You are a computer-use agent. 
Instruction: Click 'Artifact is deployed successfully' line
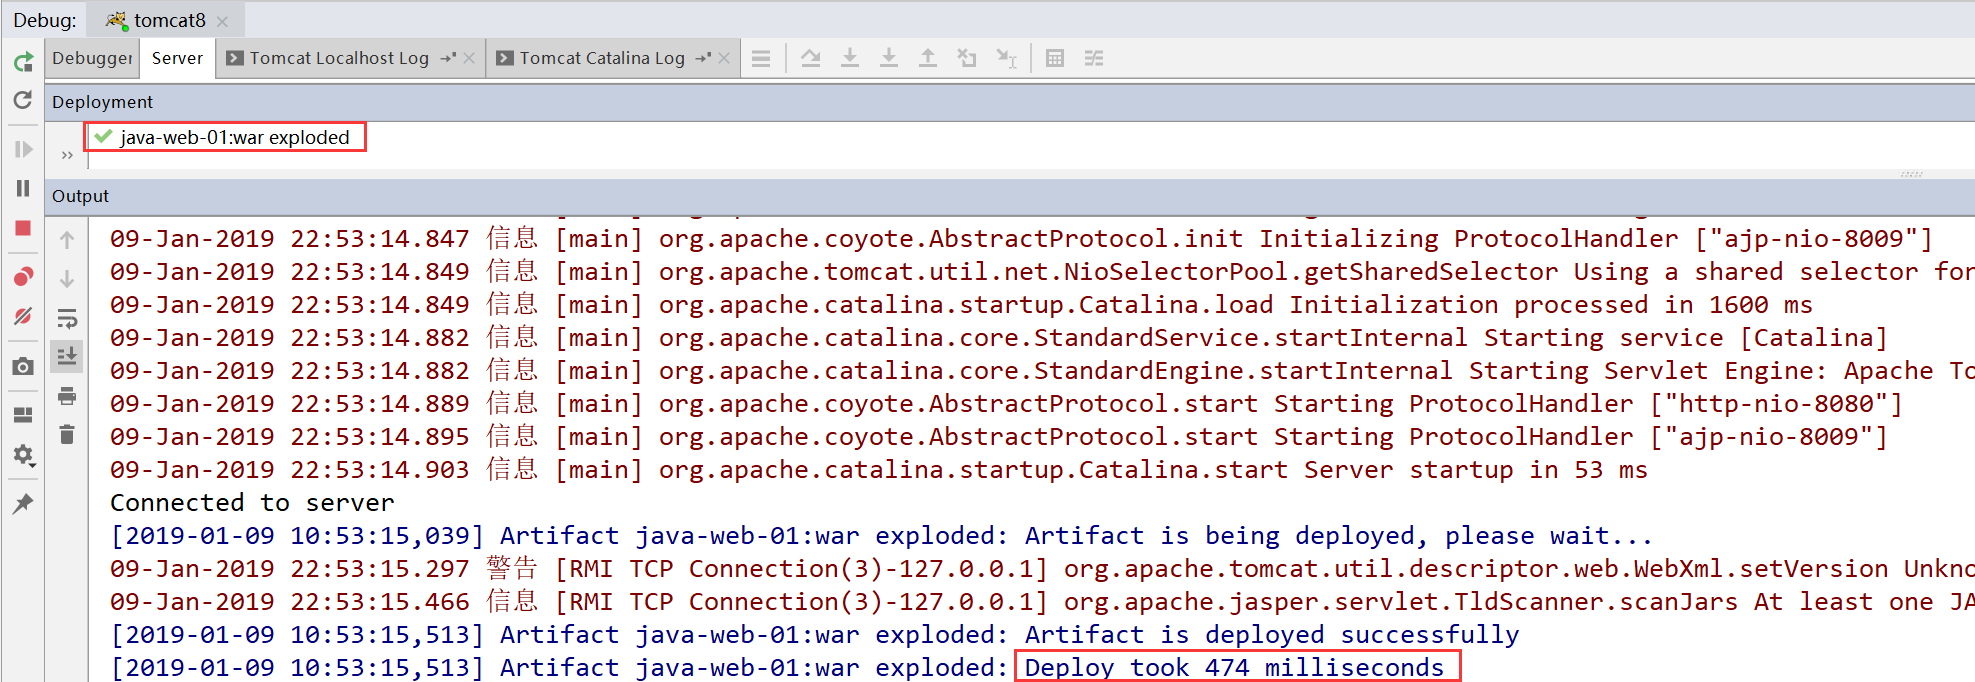[x=1272, y=634]
